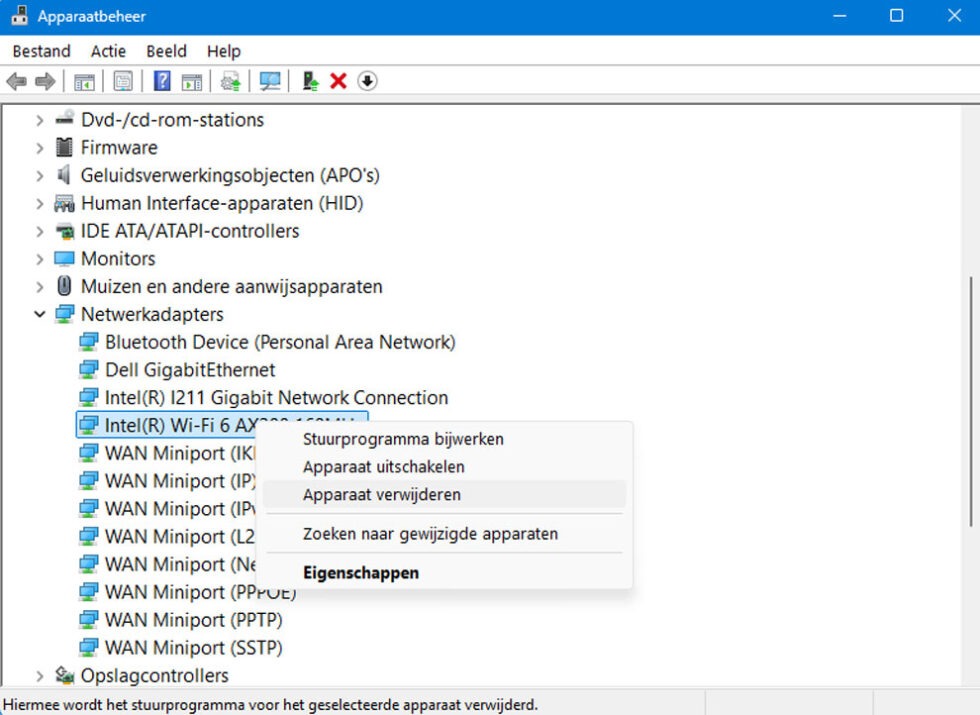Click the Show/Hide console tree toolbar icon

(x=84, y=81)
